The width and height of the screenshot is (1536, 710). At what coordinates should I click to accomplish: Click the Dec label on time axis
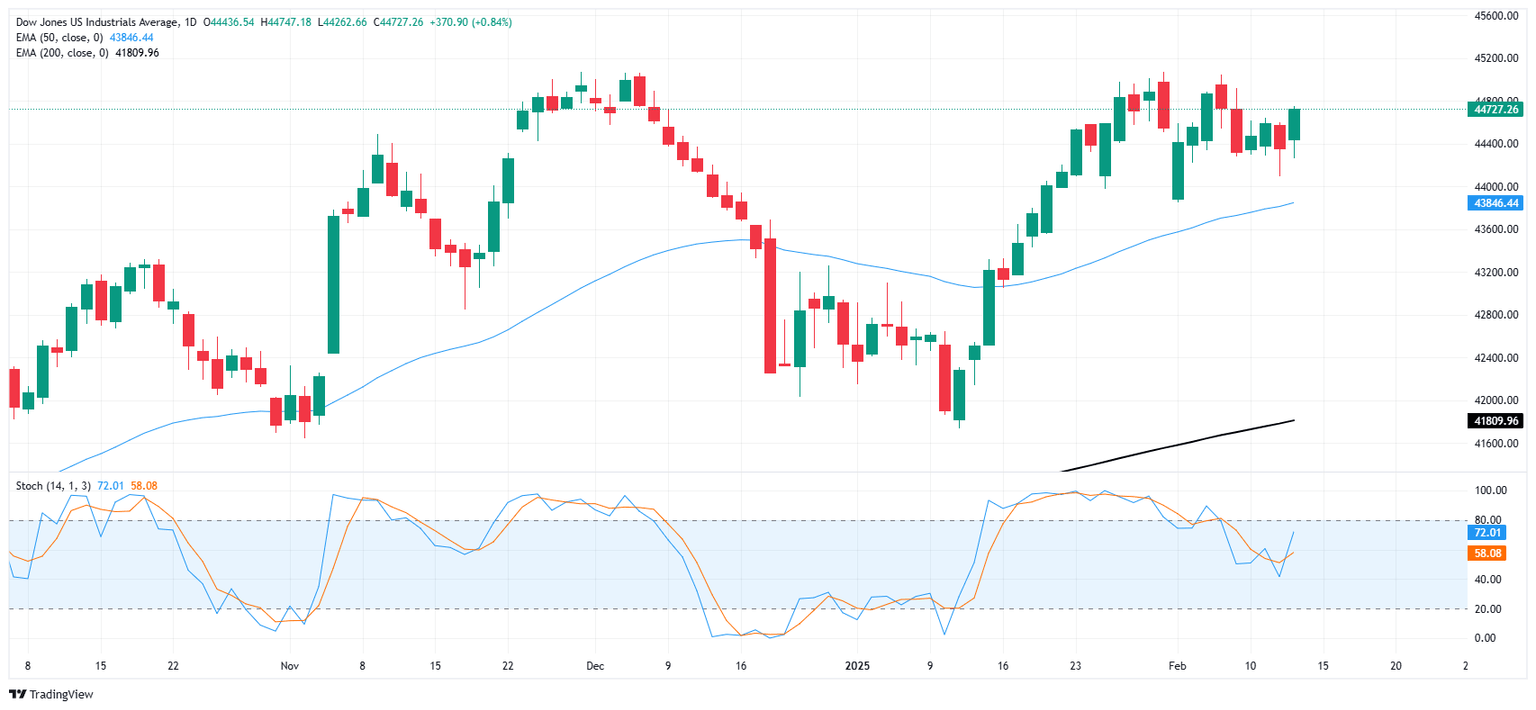595,664
